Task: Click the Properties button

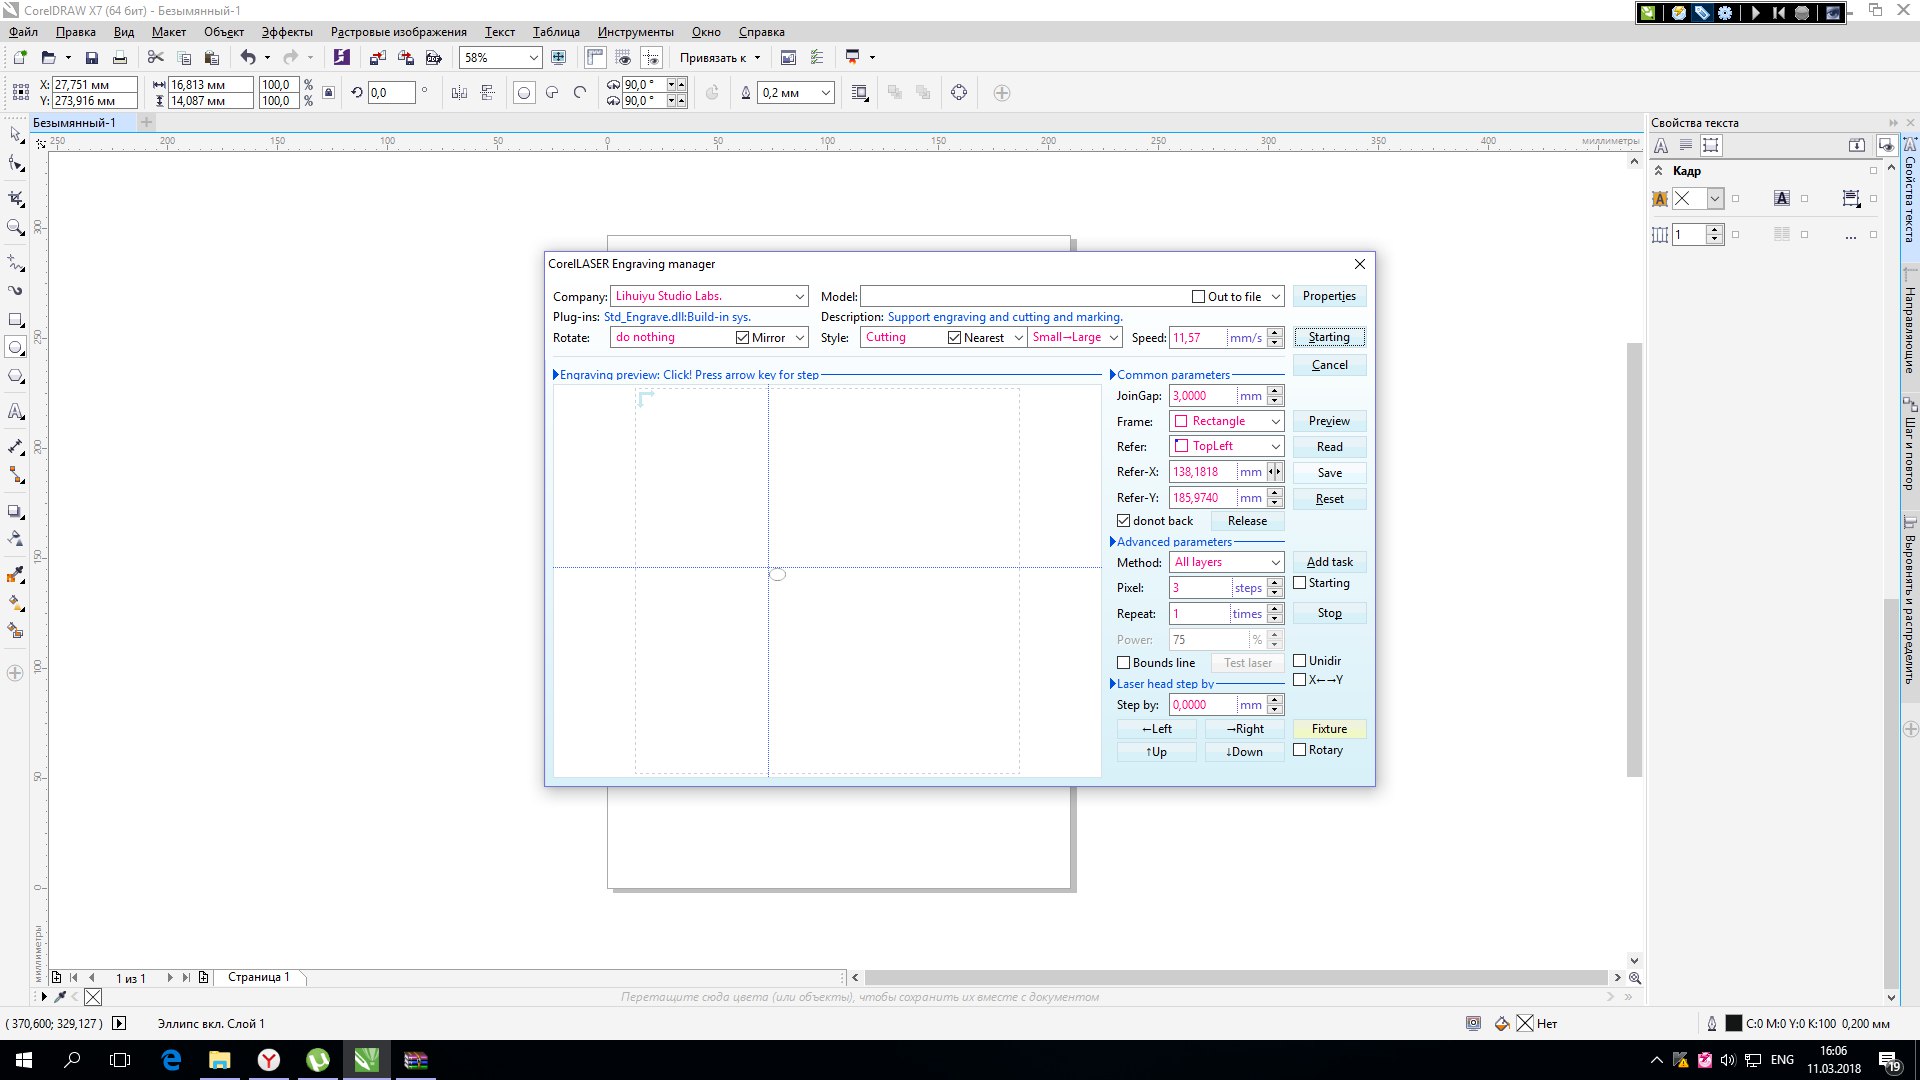Action: click(x=1329, y=296)
